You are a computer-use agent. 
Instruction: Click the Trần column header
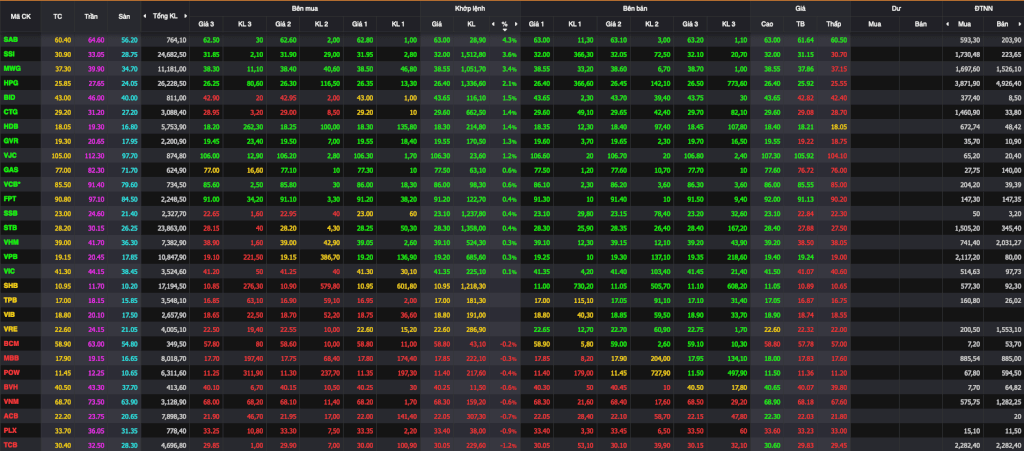tap(91, 16)
